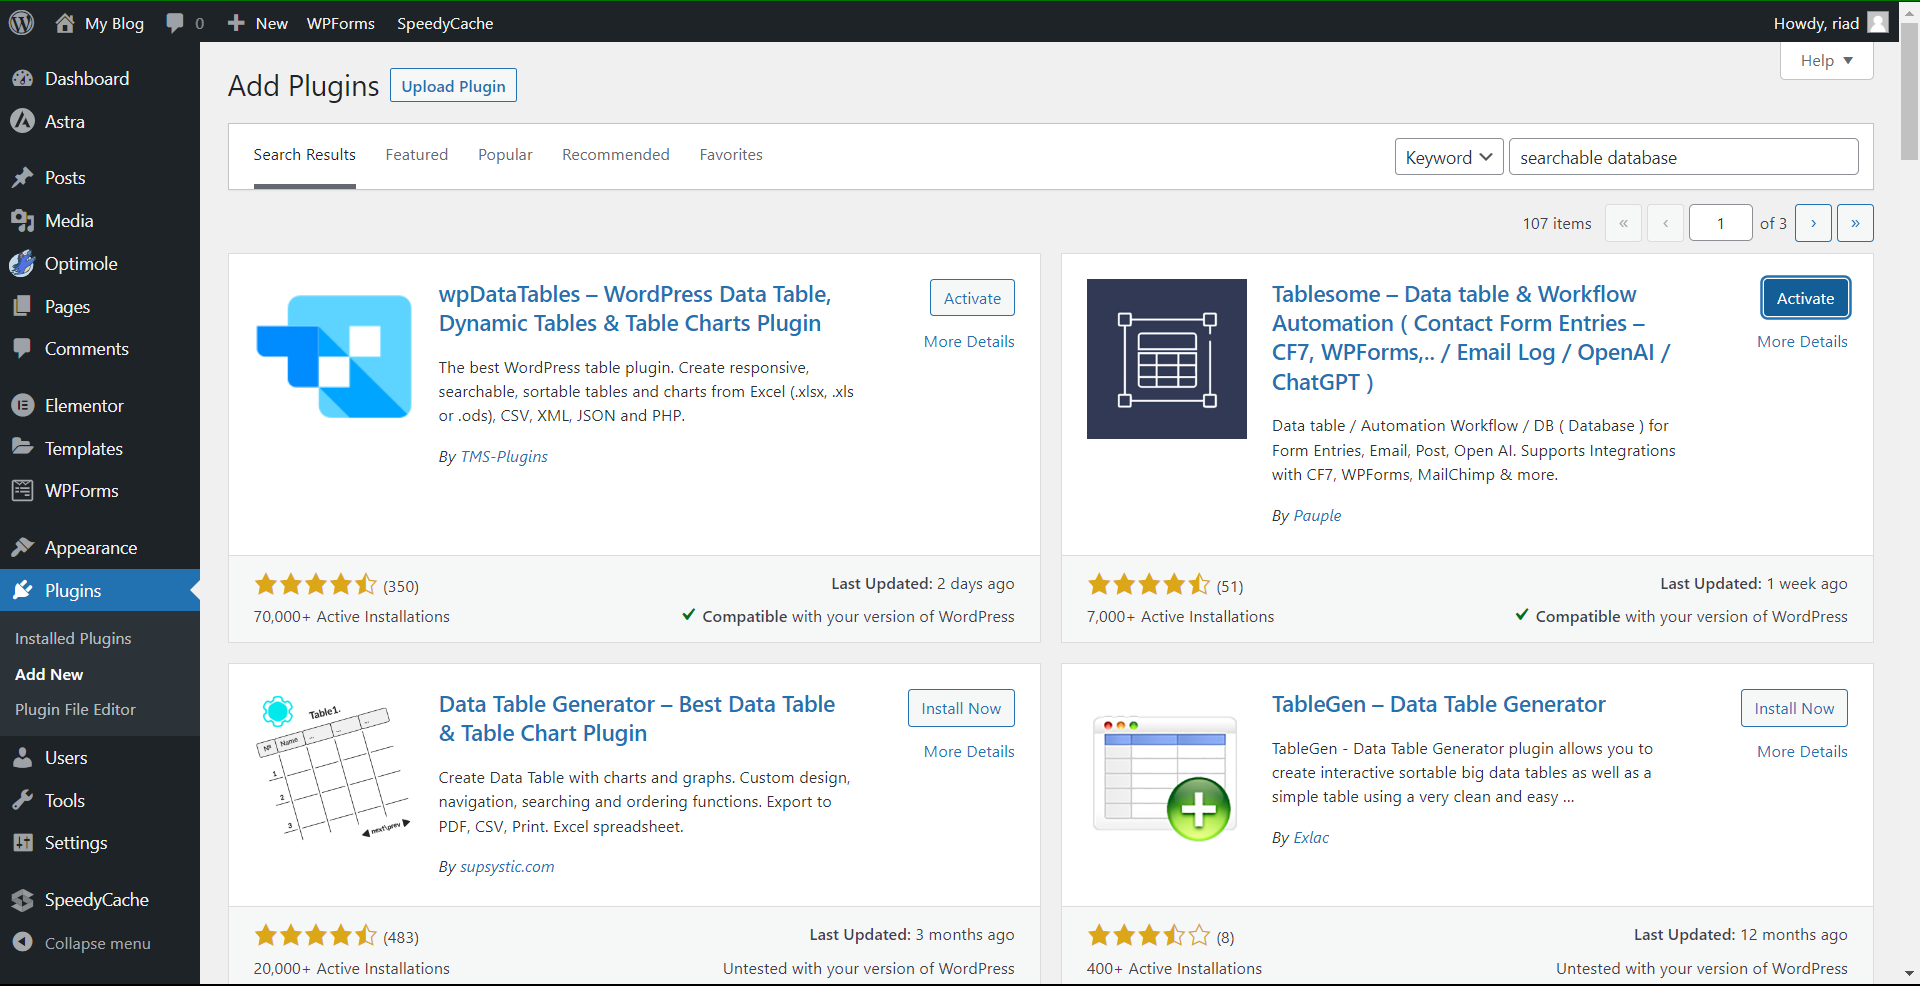1920x986 pixels.
Task: Select the Elementor icon in the sidebar
Action: coord(24,405)
